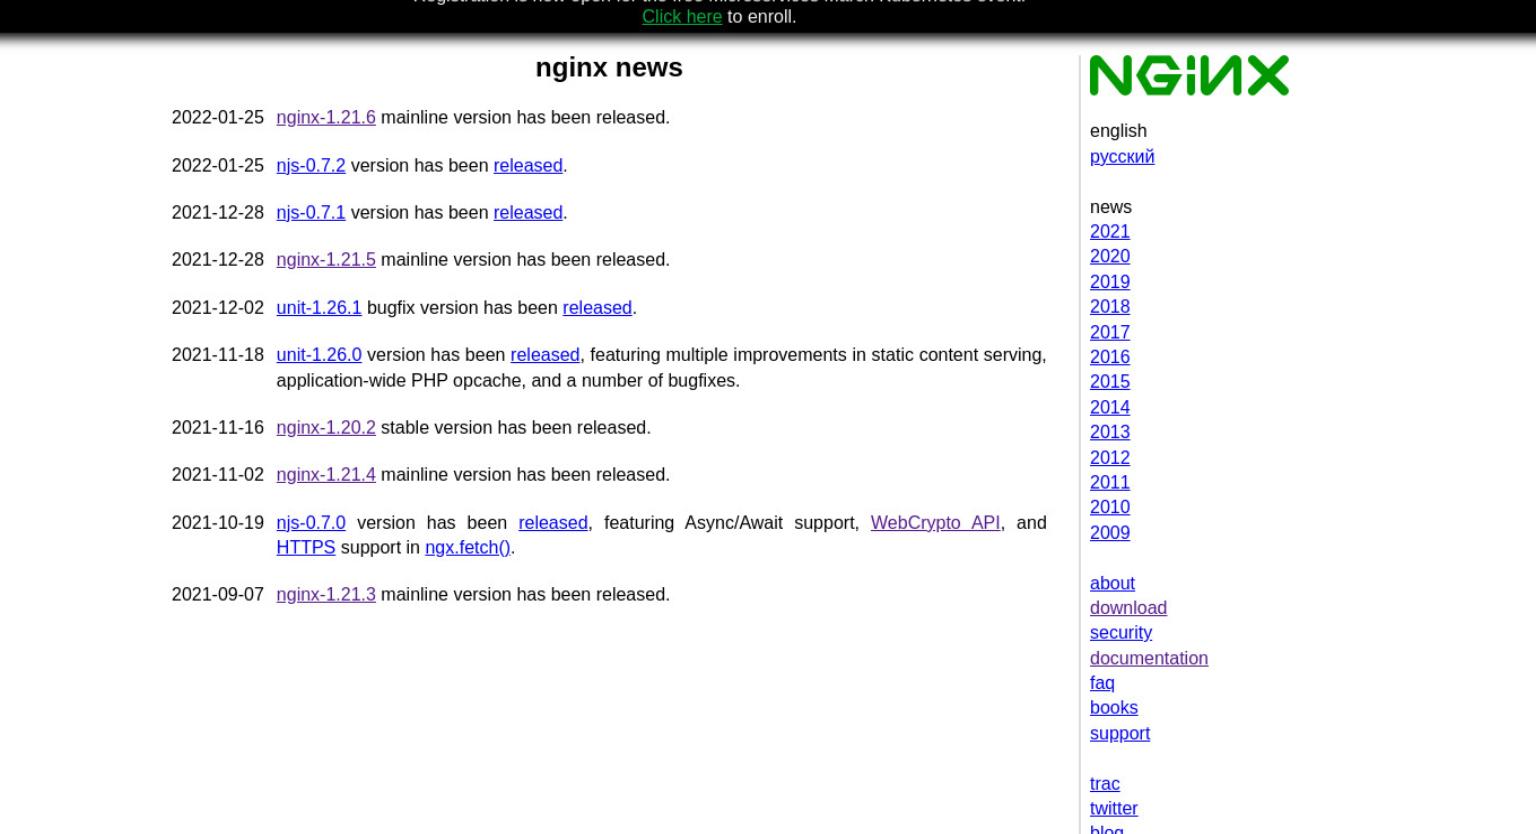Viewport: 1536px width, 834px height.
Task: Click the 2021-09-07 date text
Action: [x=218, y=594]
